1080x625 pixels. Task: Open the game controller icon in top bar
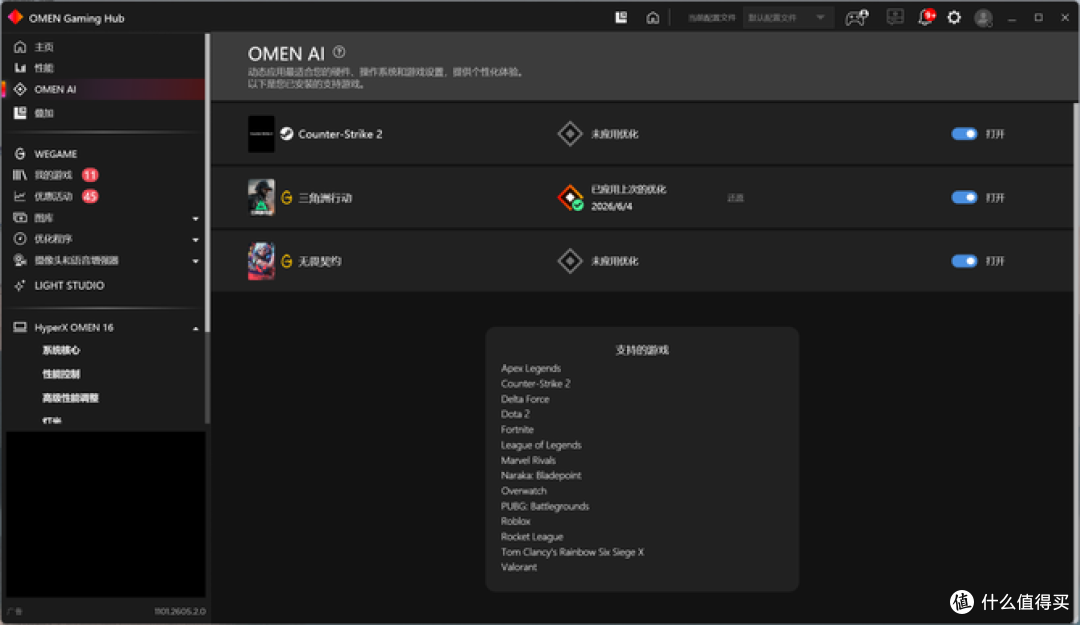pos(857,17)
